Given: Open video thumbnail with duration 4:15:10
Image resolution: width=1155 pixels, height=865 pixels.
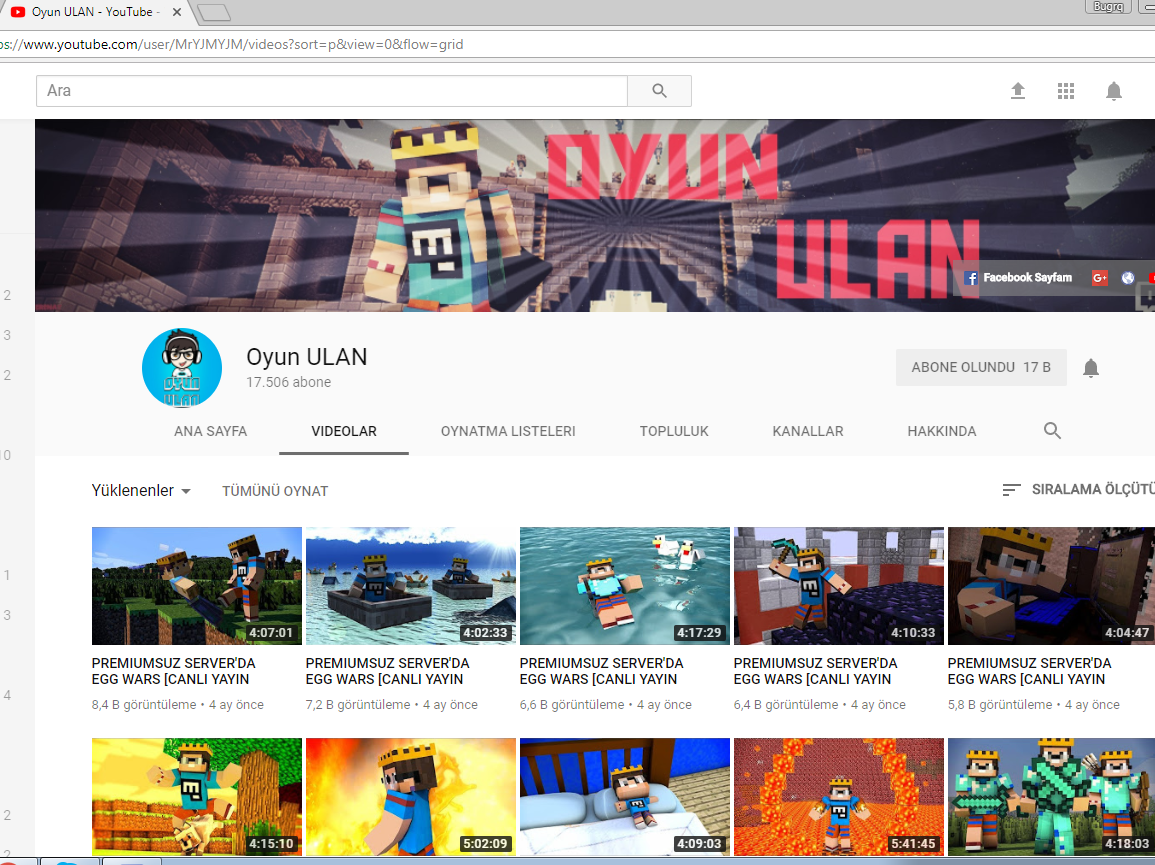Looking at the screenshot, I should [x=197, y=796].
